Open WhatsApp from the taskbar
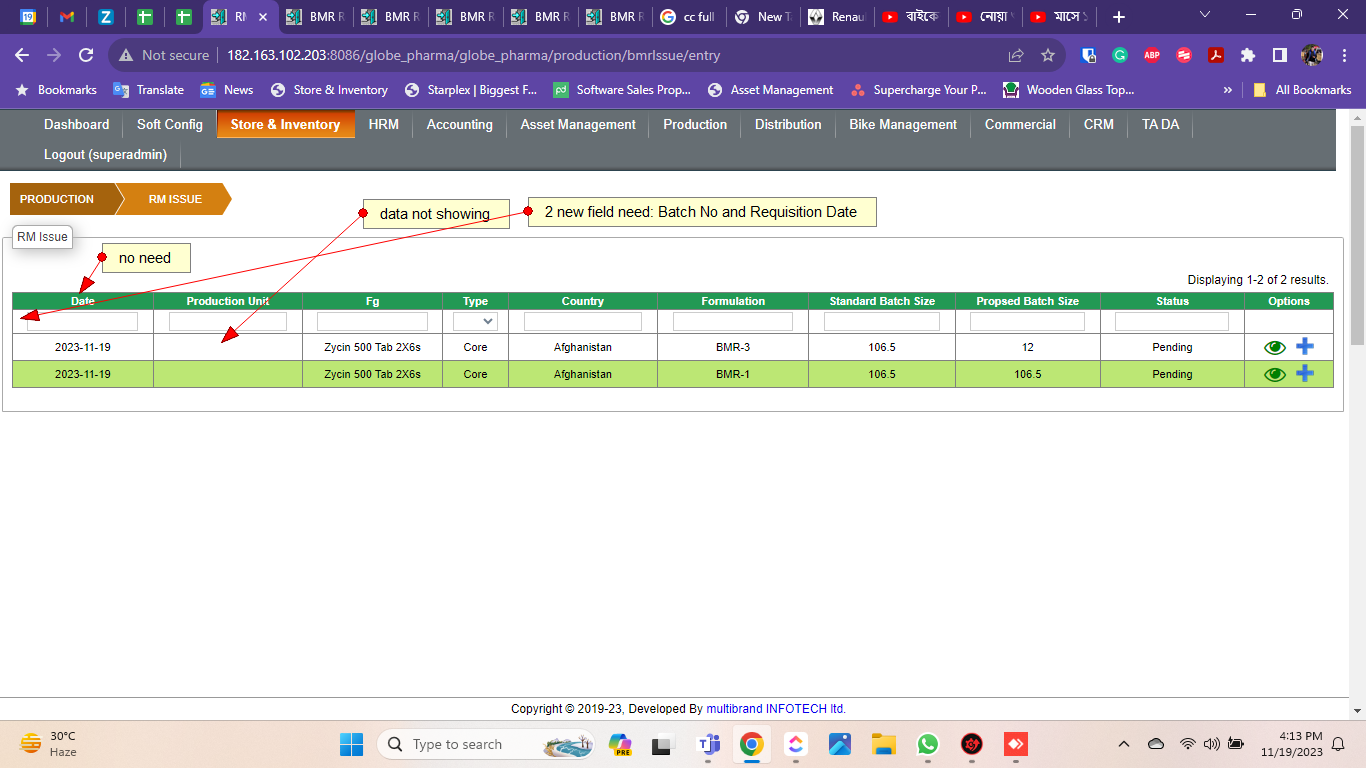 [928, 744]
